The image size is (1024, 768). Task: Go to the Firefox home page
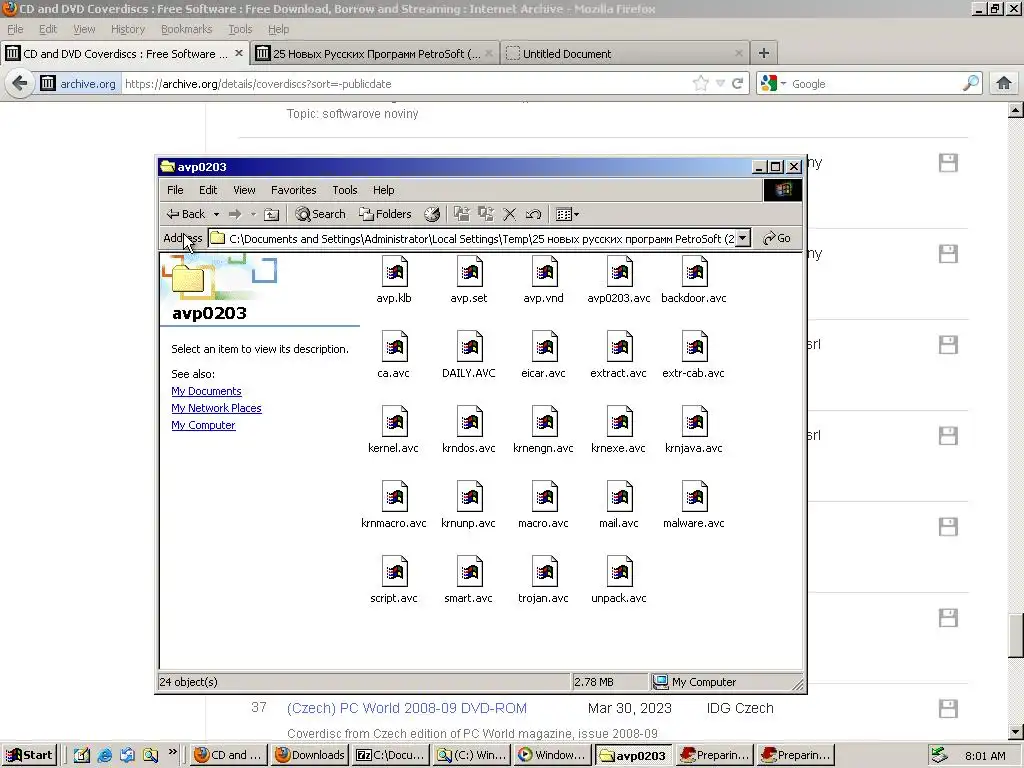point(1004,84)
